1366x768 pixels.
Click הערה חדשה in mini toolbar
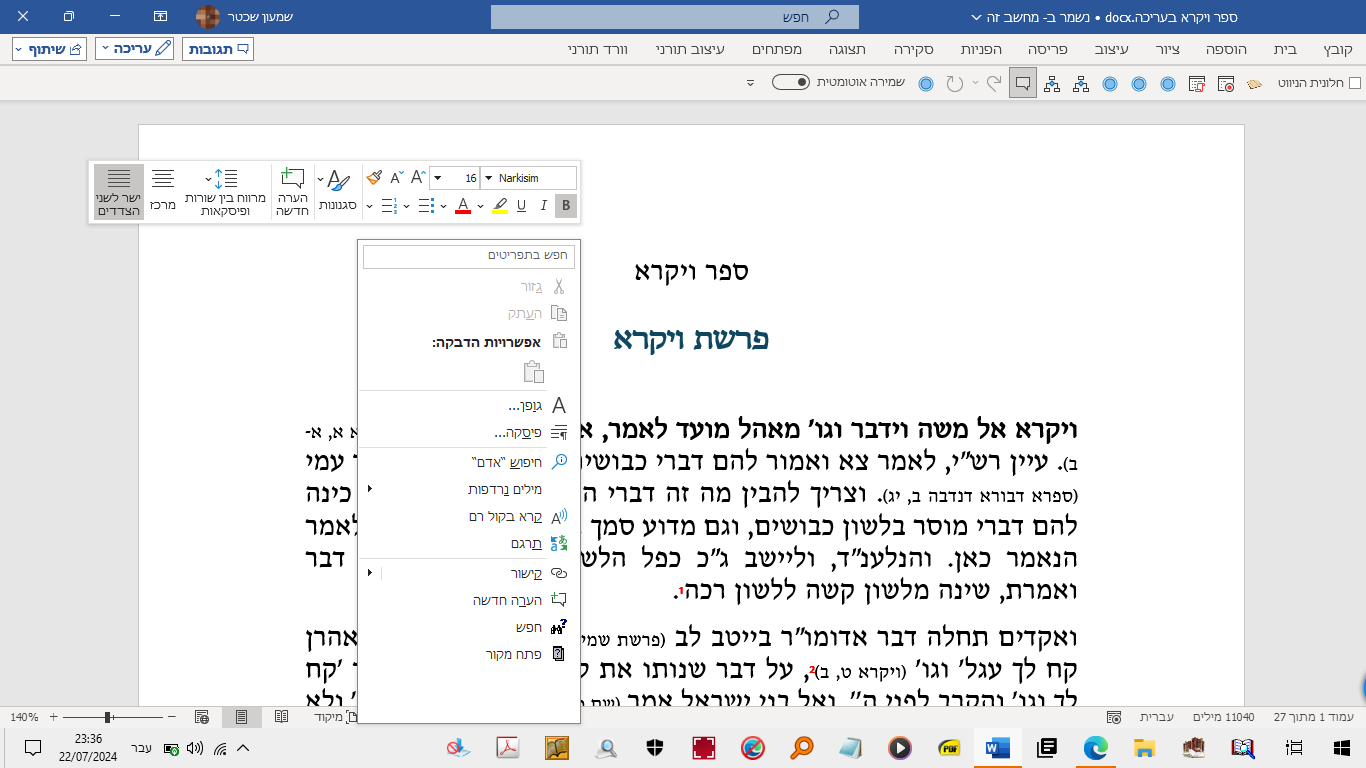pos(291,192)
